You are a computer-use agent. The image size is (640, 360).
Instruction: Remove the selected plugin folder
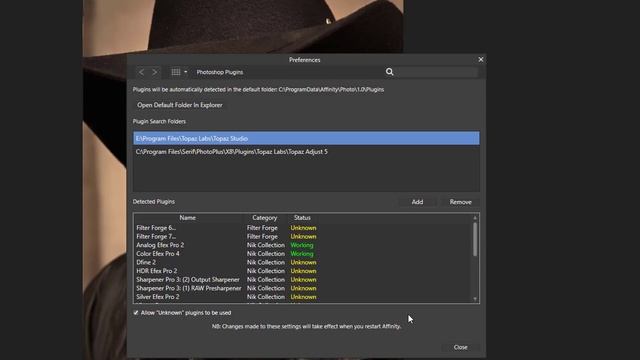(460, 202)
